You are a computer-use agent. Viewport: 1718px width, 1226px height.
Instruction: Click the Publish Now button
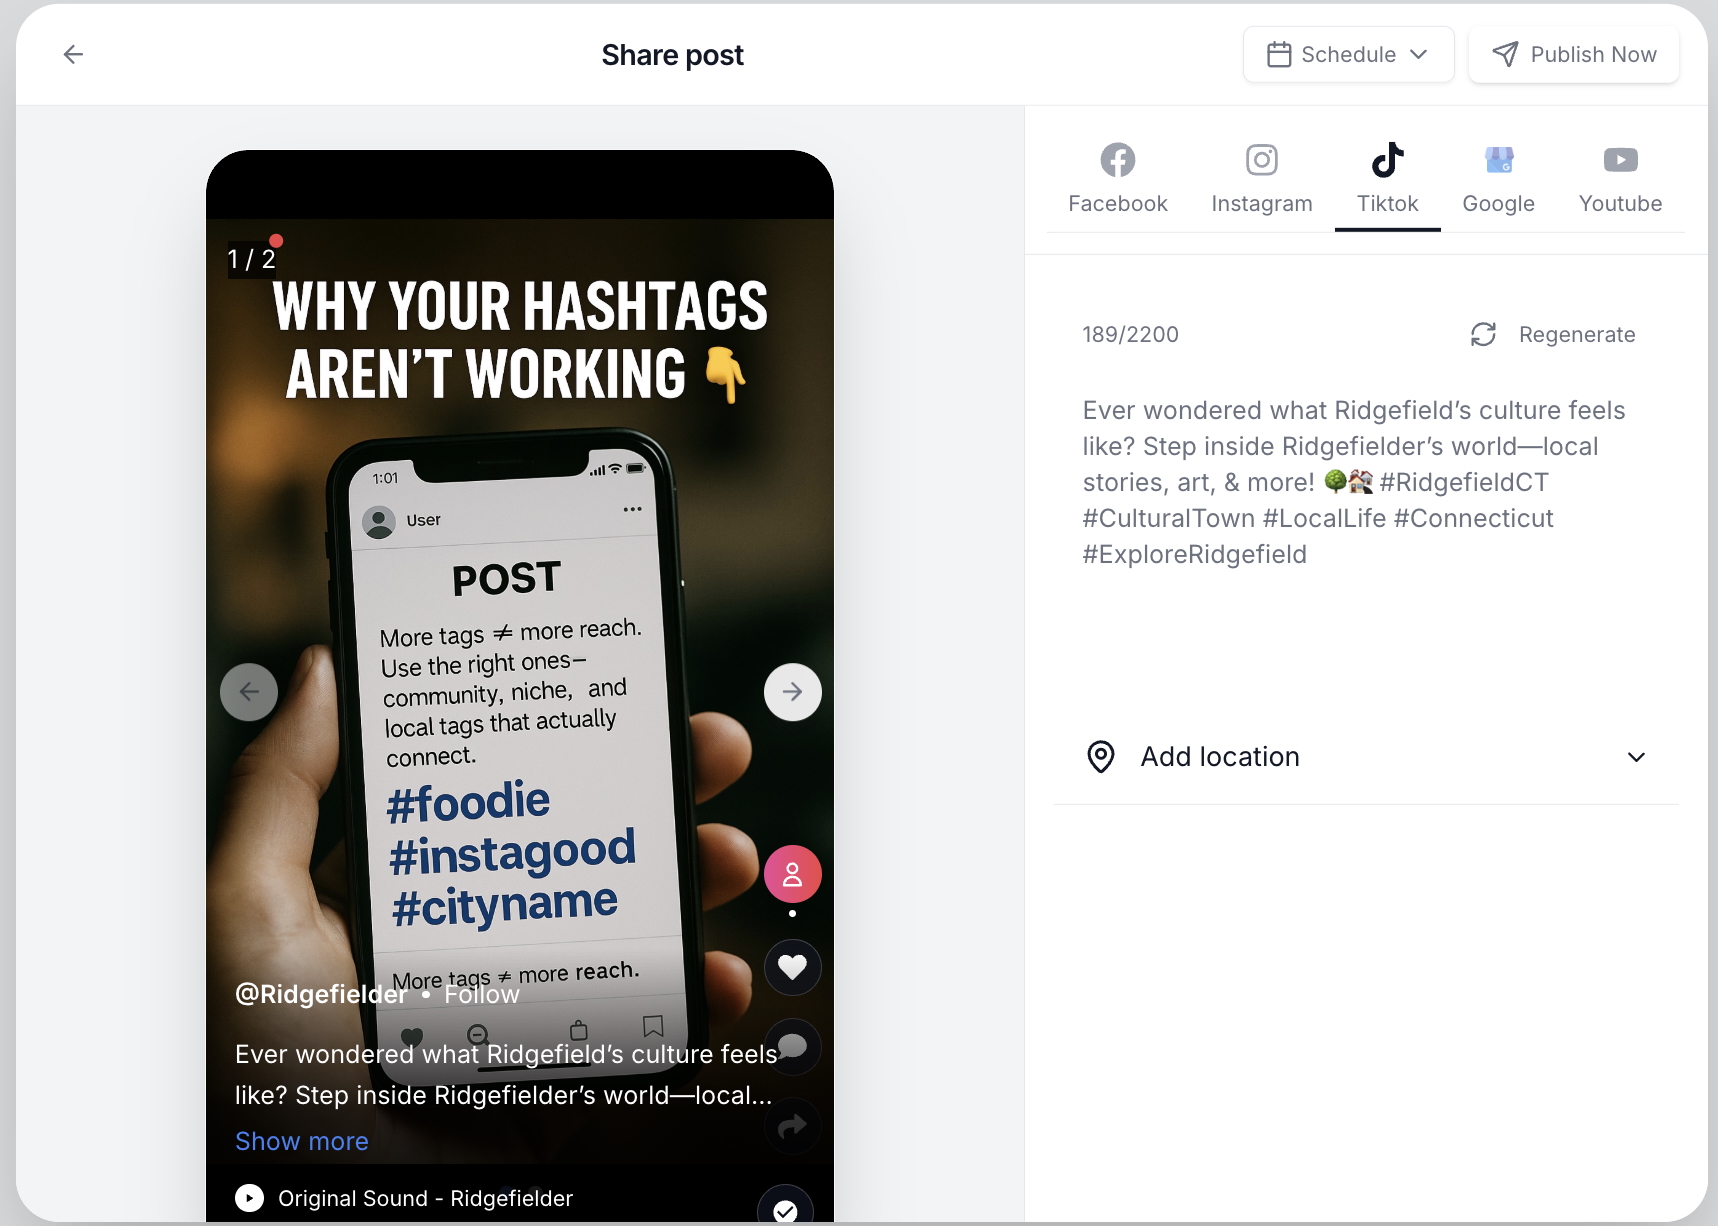coord(1573,54)
